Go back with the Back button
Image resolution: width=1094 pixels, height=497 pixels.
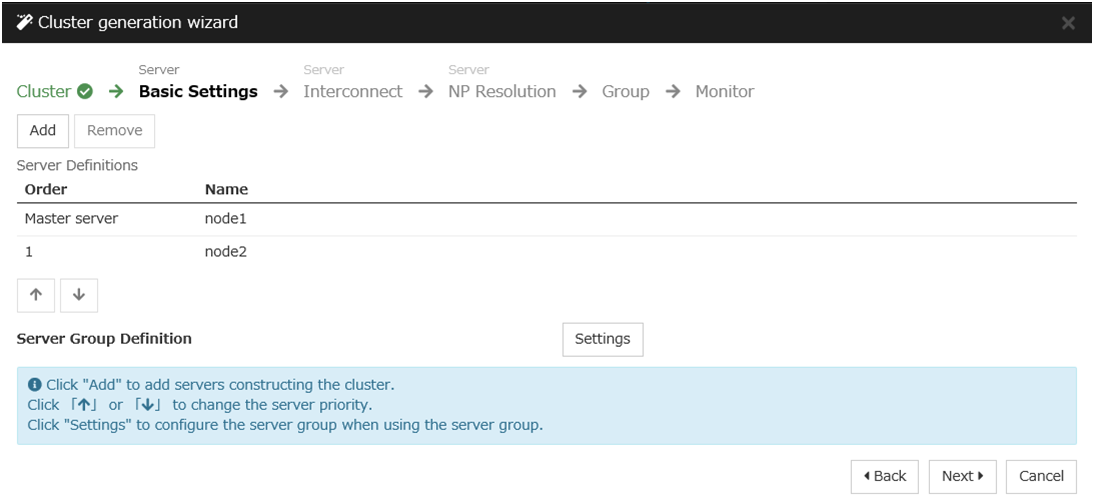[x=884, y=477]
